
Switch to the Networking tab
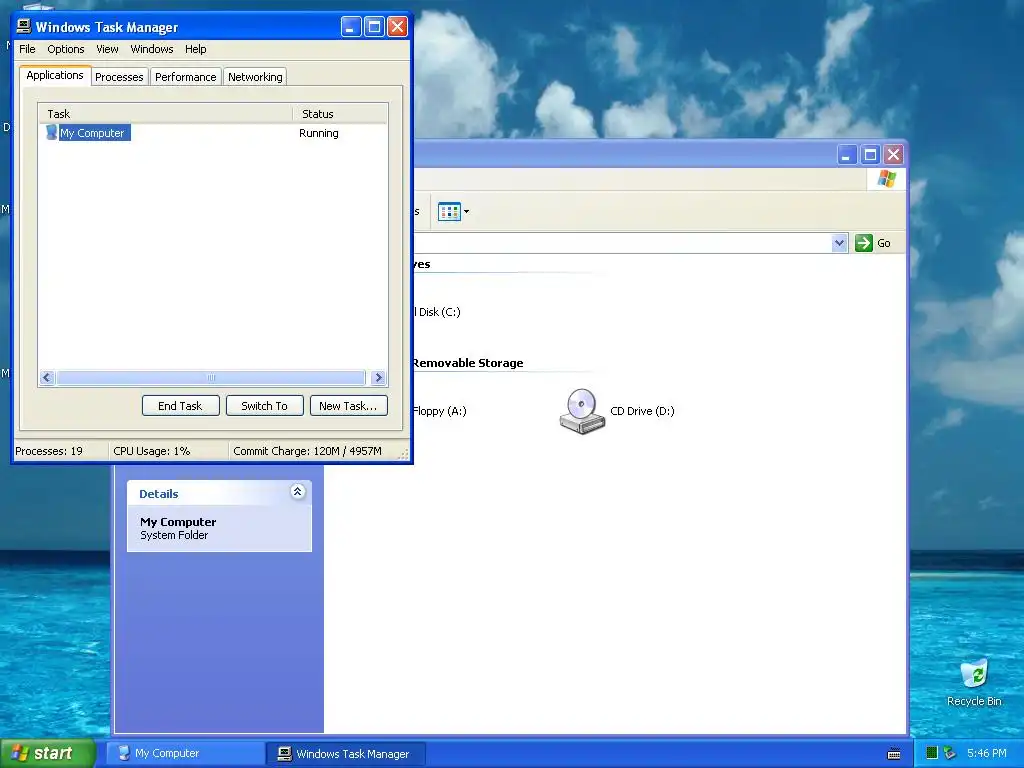point(255,77)
